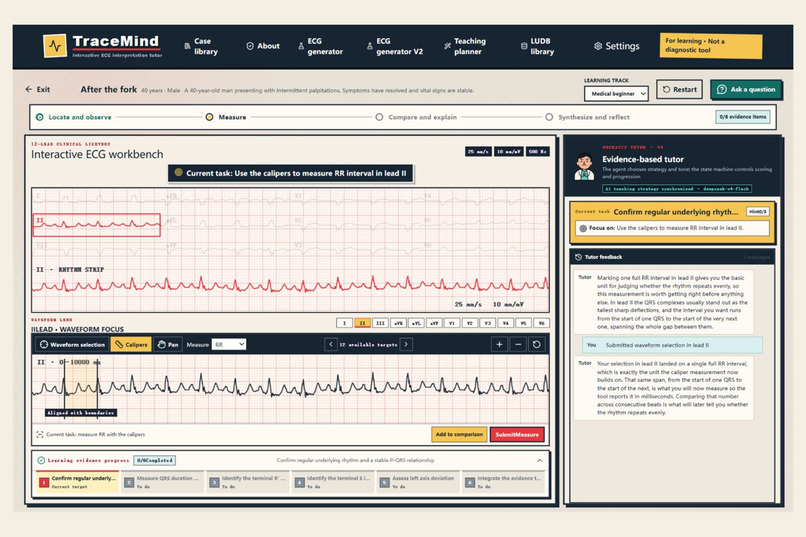This screenshot has width=806, height=537.
Task: Exit the case with the back arrow
Action: coord(38,89)
